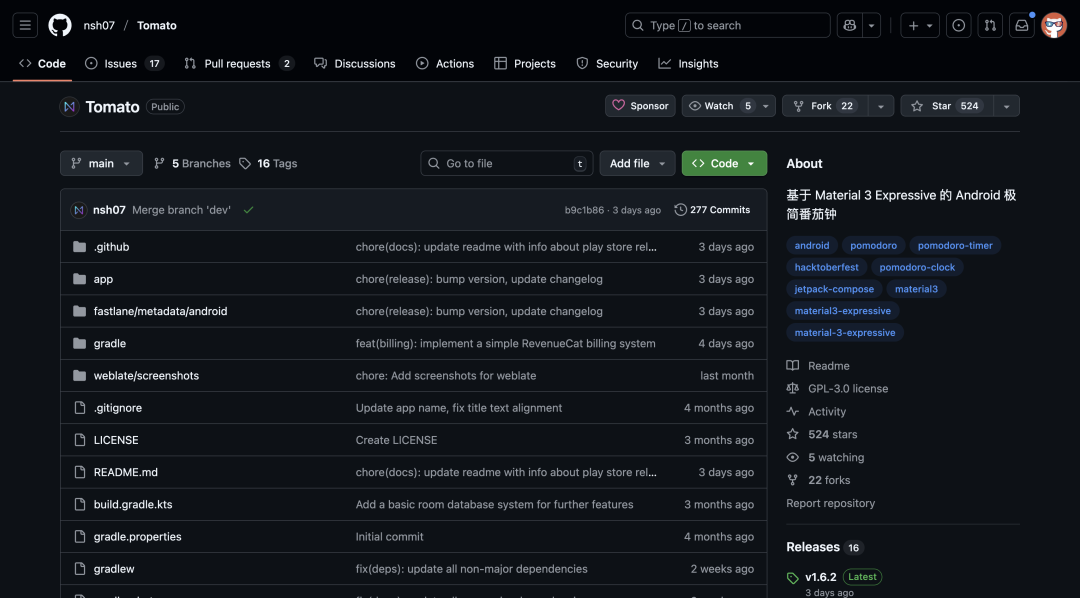Open notifications inbox icon
This screenshot has width=1080, height=598.
[x=1021, y=25]
